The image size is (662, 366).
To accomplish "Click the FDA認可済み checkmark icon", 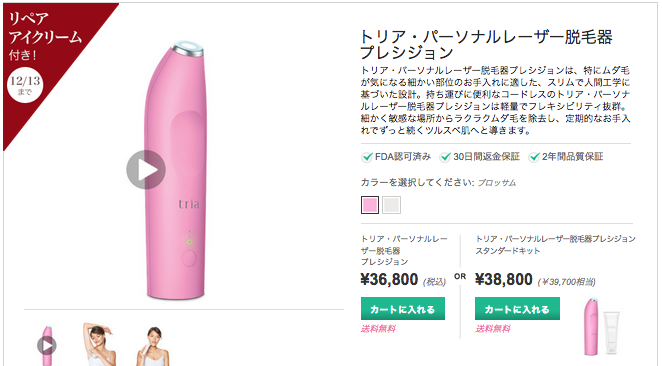I will click(367, 157).
